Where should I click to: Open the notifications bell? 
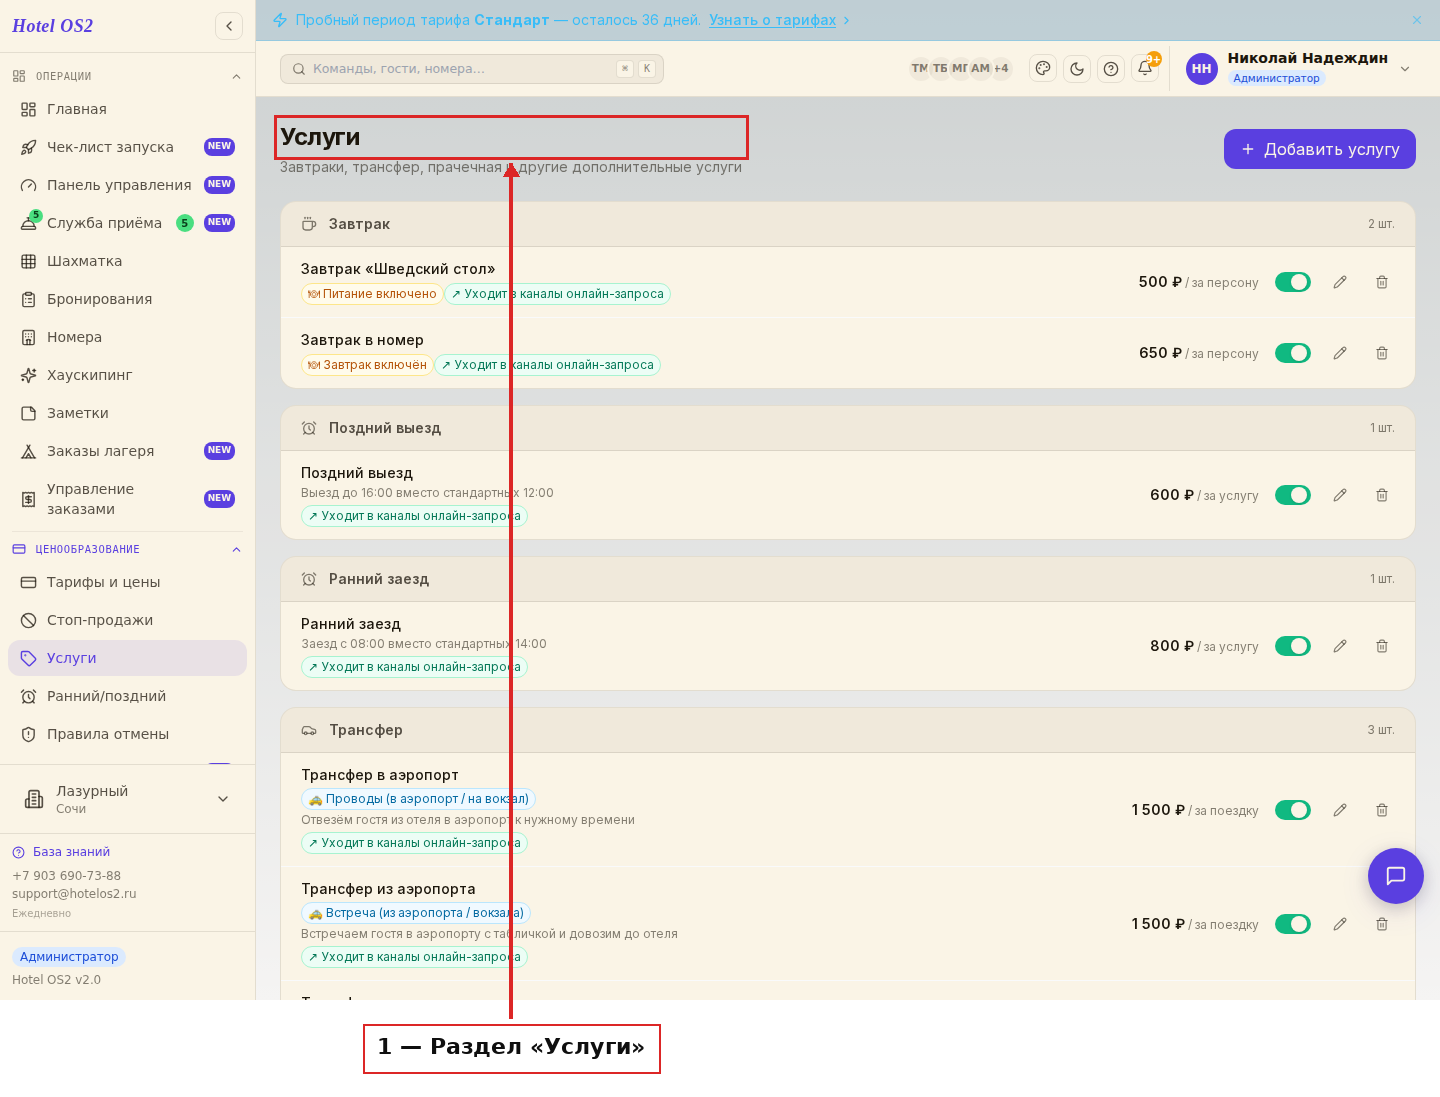tap(1145, 69)
